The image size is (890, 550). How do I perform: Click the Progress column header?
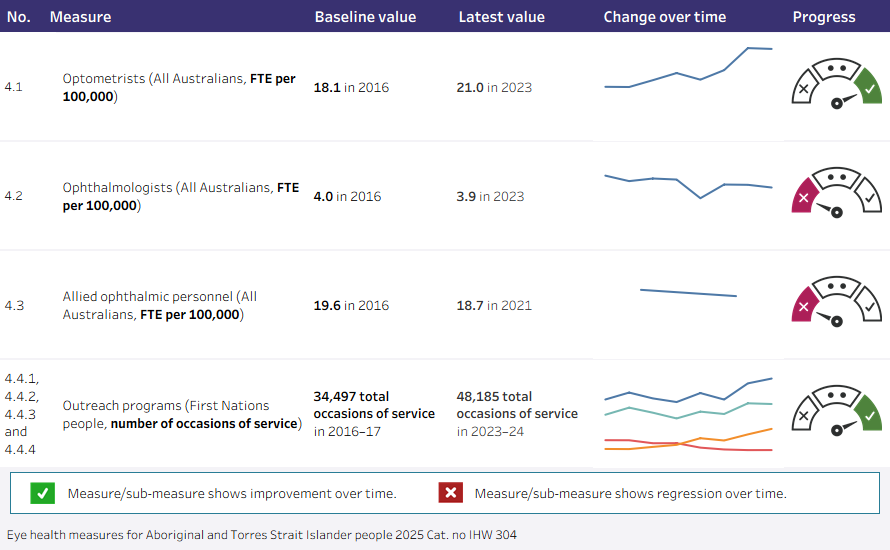pyautogui.click(x=824, y=17)
